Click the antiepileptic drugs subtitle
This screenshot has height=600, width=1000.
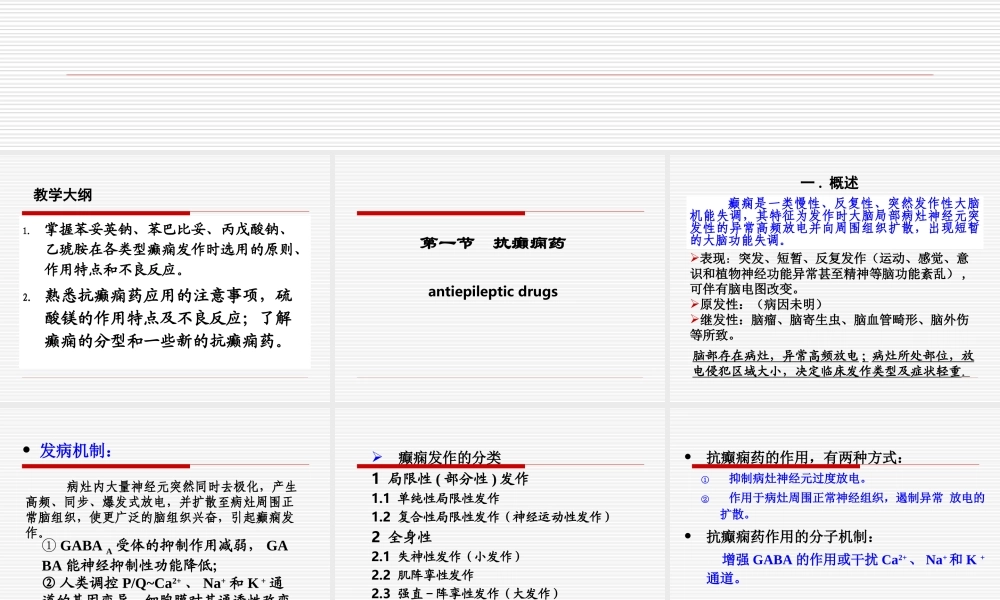pos(492,292)
